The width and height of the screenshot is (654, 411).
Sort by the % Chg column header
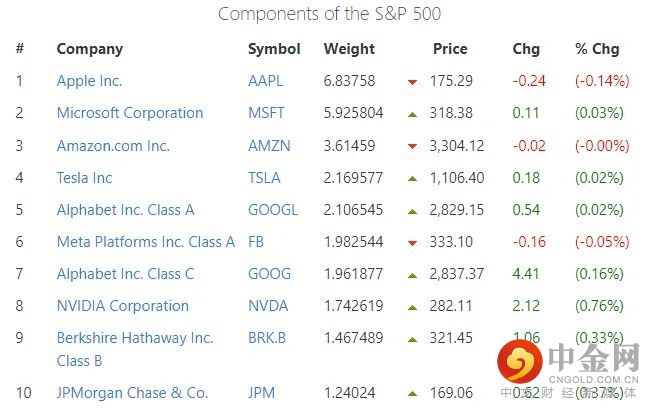tap(597, 48)
